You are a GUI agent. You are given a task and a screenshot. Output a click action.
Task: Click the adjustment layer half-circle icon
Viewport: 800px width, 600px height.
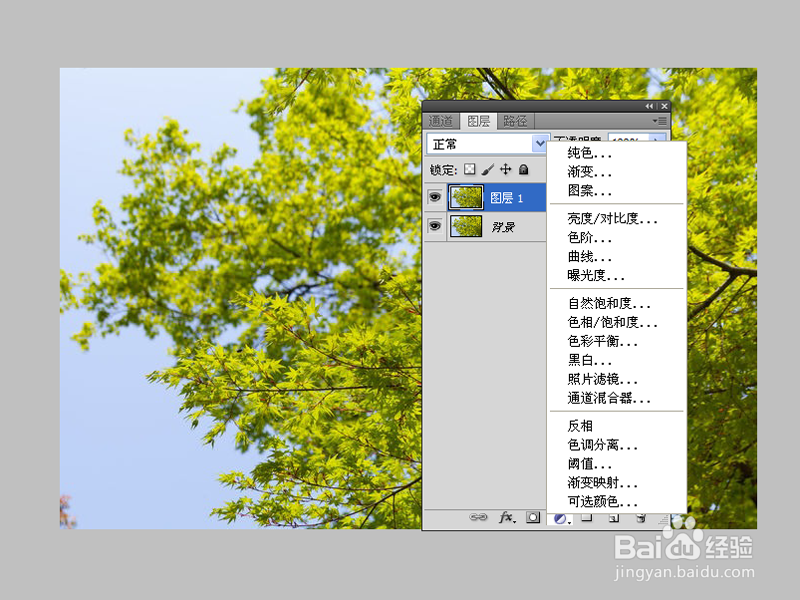(x=561, y=518)
